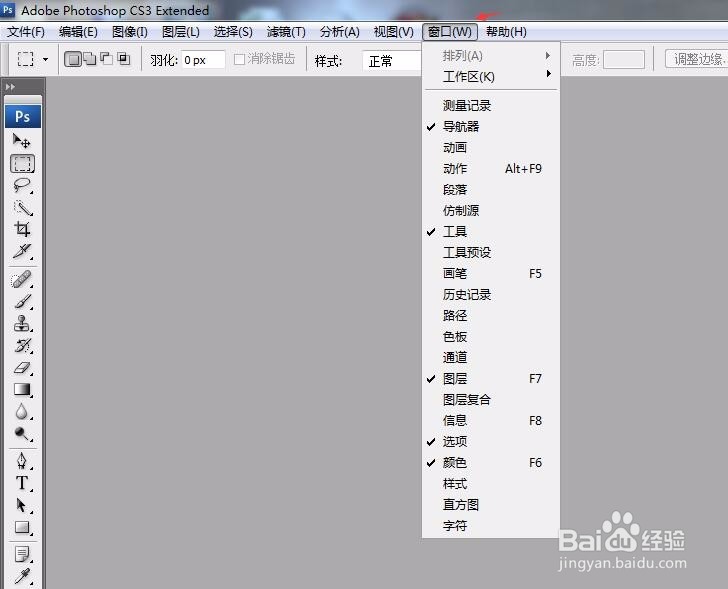Select the Quick Selection tool
Image resolution: width=728 pixels, height=589 pixels.
(x=22, y=207)
